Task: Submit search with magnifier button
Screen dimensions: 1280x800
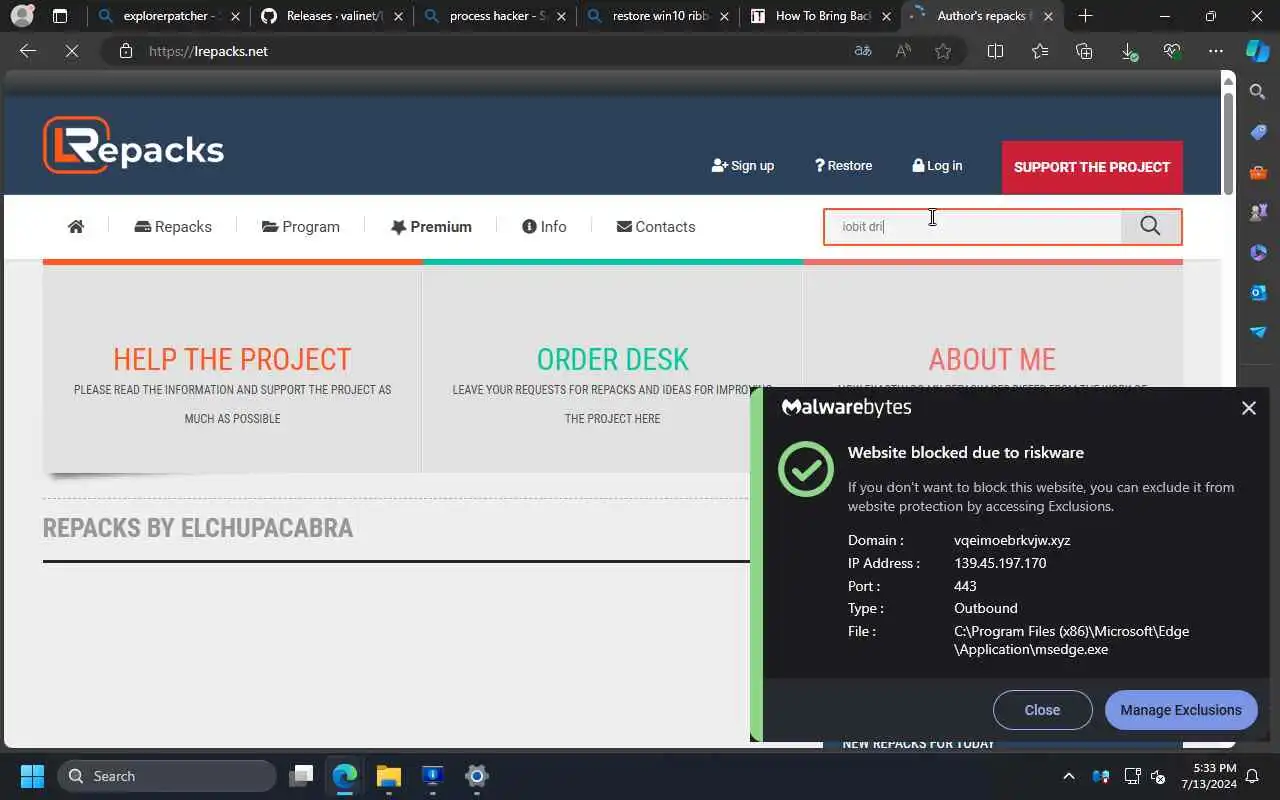Action: click(1150, 226)
